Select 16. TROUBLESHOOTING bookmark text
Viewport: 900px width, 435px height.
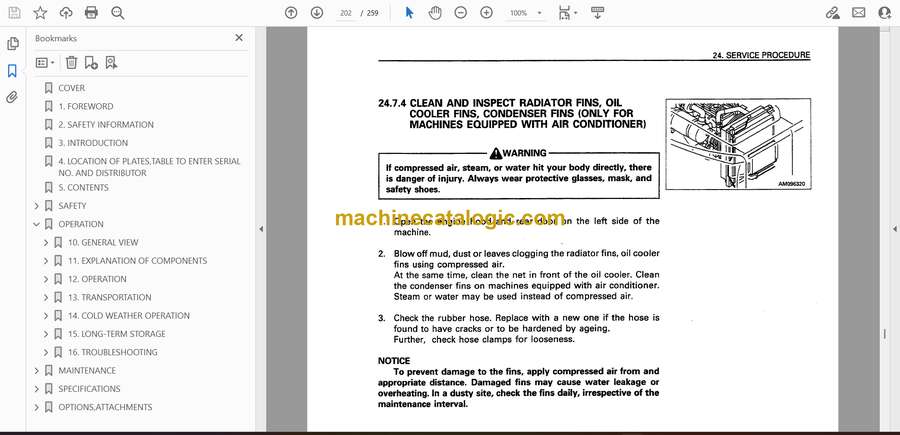(x=112, y=352)
